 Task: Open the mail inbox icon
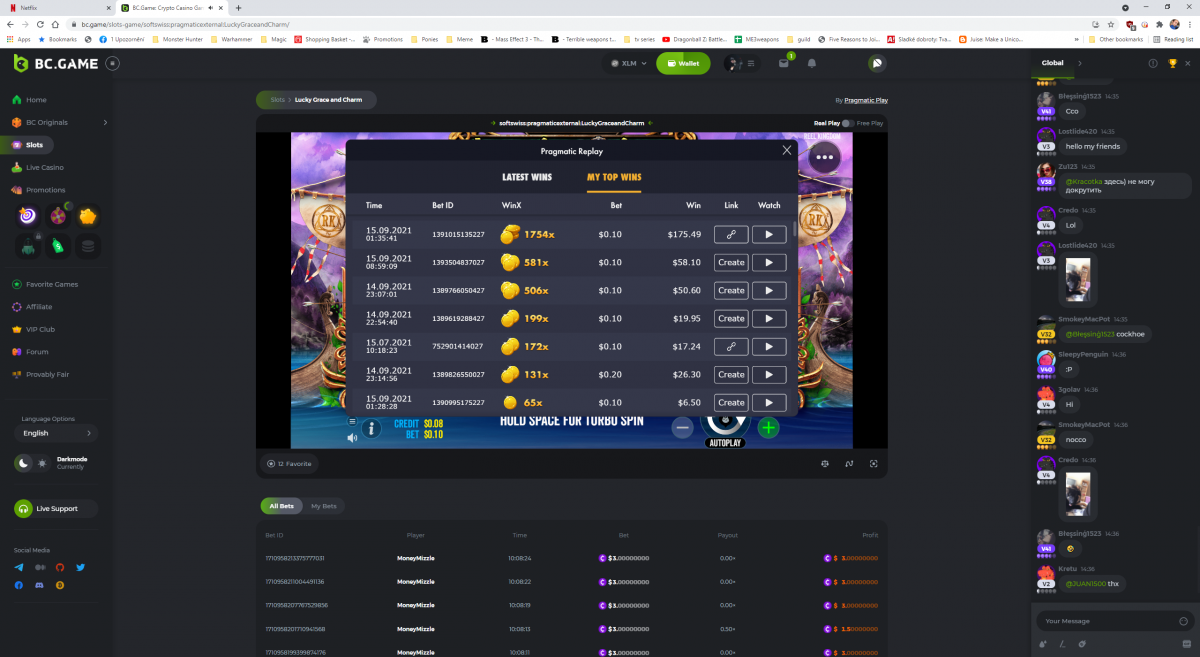pos(784,63)
